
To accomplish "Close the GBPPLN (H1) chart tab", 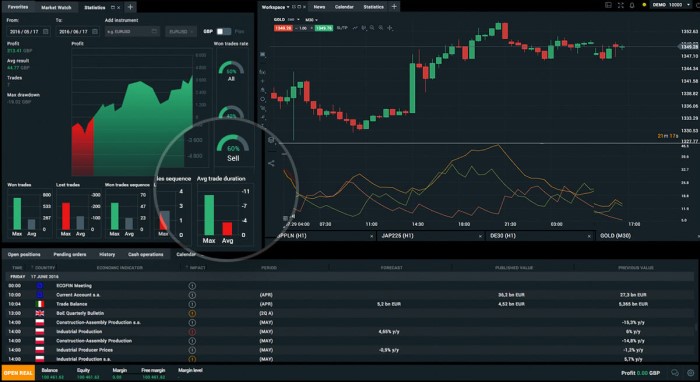I will (x=371, y=236).
